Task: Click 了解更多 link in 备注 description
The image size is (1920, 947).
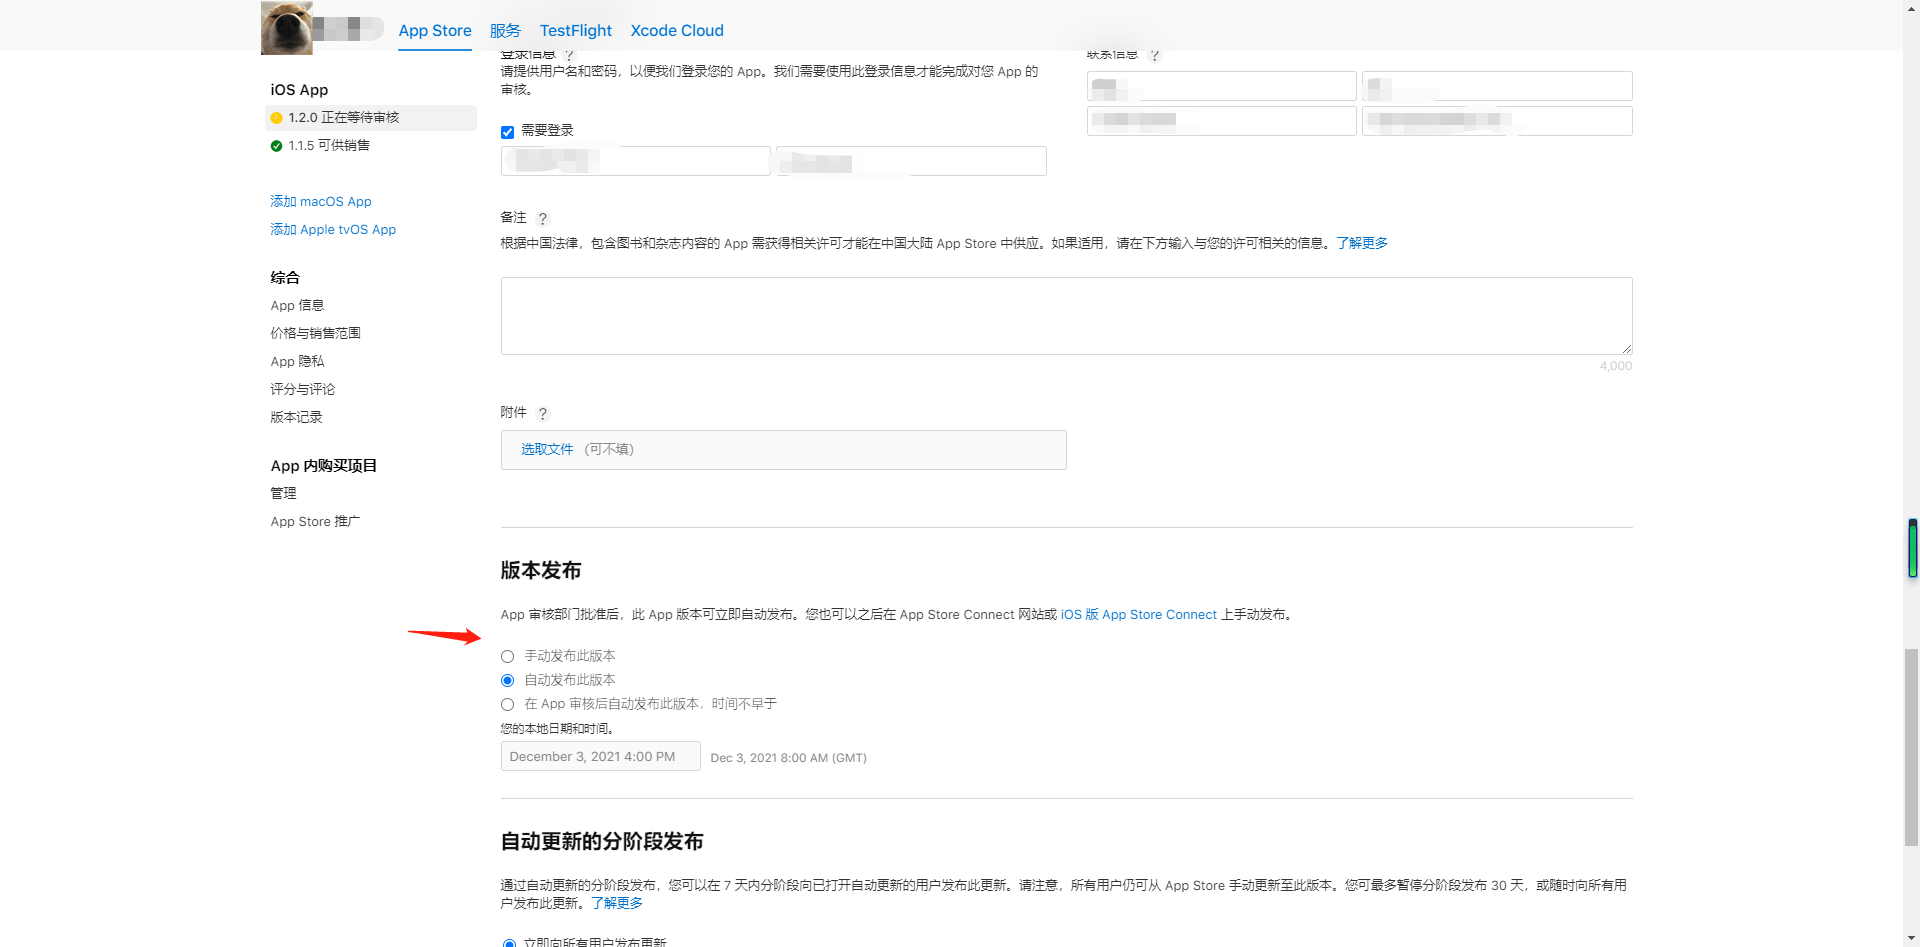Action: point(1362,244)
